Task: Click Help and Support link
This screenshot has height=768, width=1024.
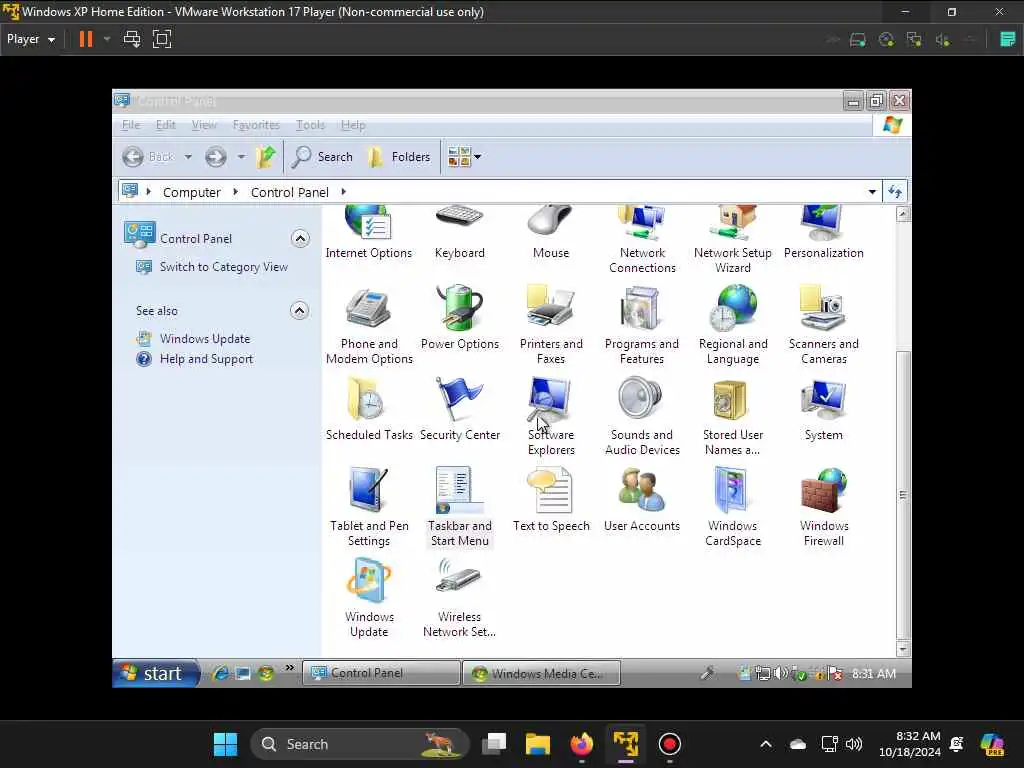Action: tap(206, 359)
